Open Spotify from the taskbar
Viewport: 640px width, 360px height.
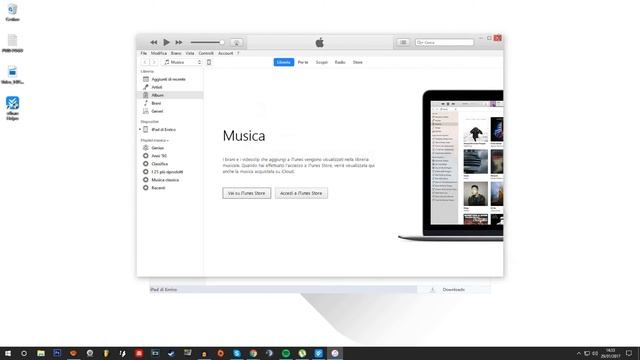click(x=286, y=353)
